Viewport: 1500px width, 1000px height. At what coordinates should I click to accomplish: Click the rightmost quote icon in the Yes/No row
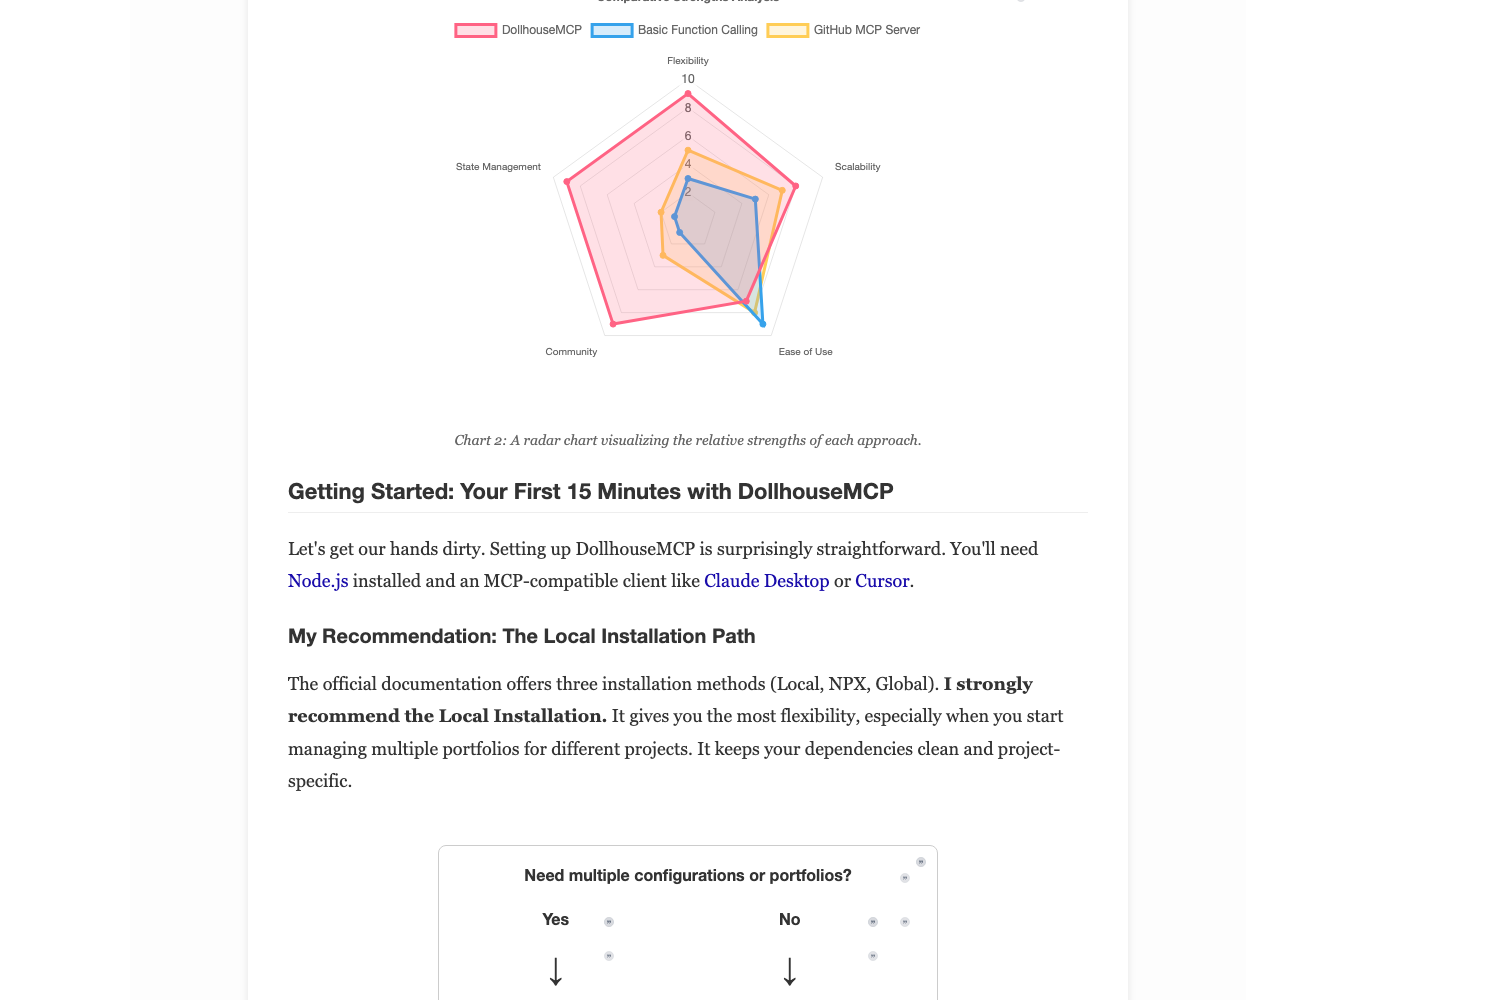pyautogui.click(x=905, y=922)
